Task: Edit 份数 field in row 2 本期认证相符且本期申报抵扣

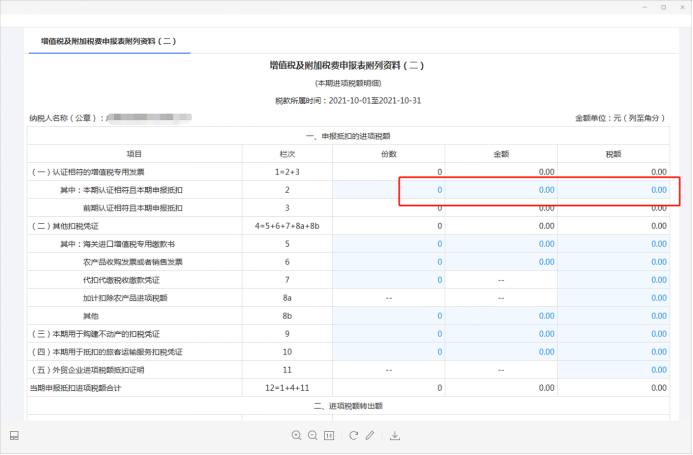Action: click(388, 190)
